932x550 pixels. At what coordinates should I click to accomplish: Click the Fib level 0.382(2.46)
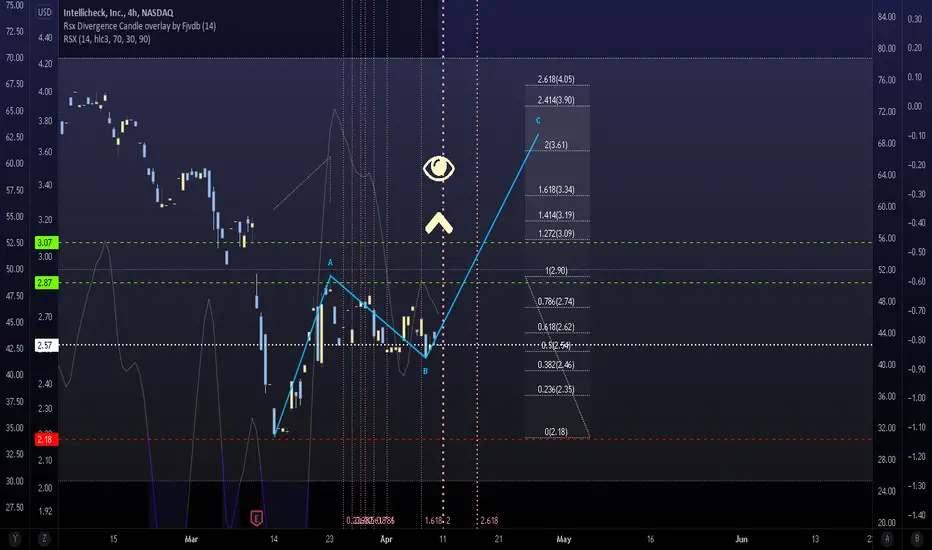point(556,364)
